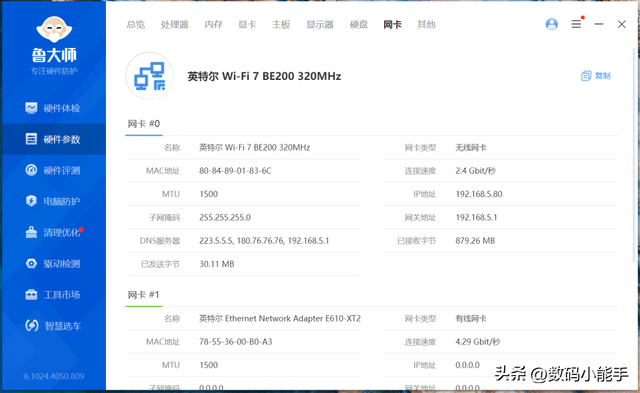Select 网卡 #1 section header
Screen dimensions: 640x393
click(144, 295)
